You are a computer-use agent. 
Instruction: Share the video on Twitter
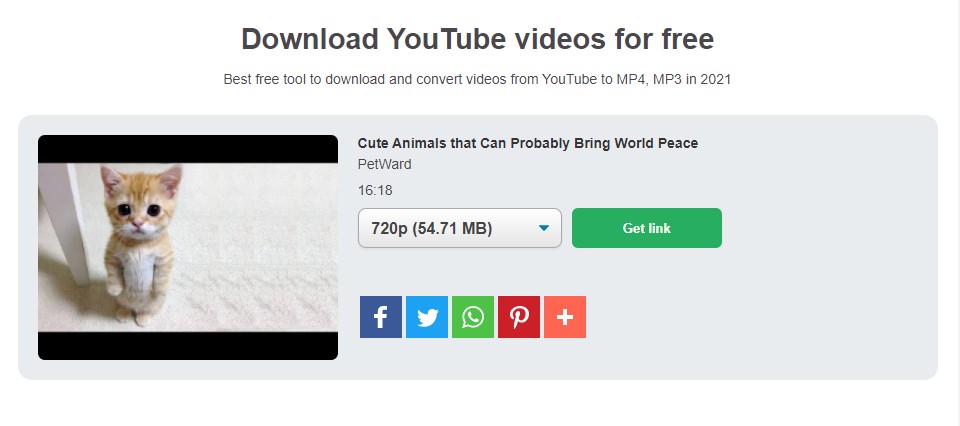(427, 317)
